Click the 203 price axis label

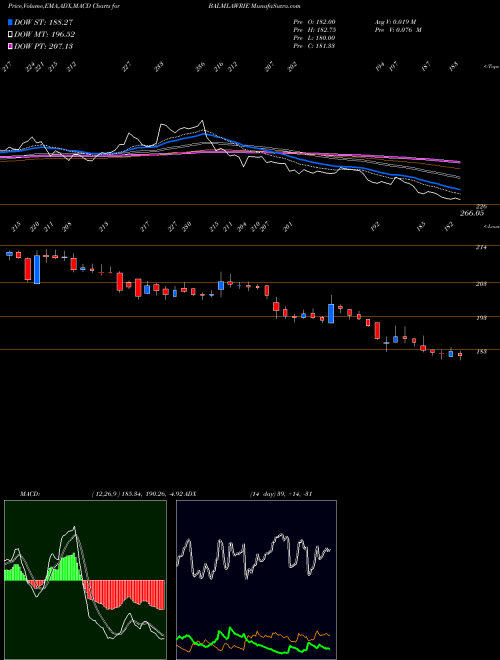pos(481,285)
